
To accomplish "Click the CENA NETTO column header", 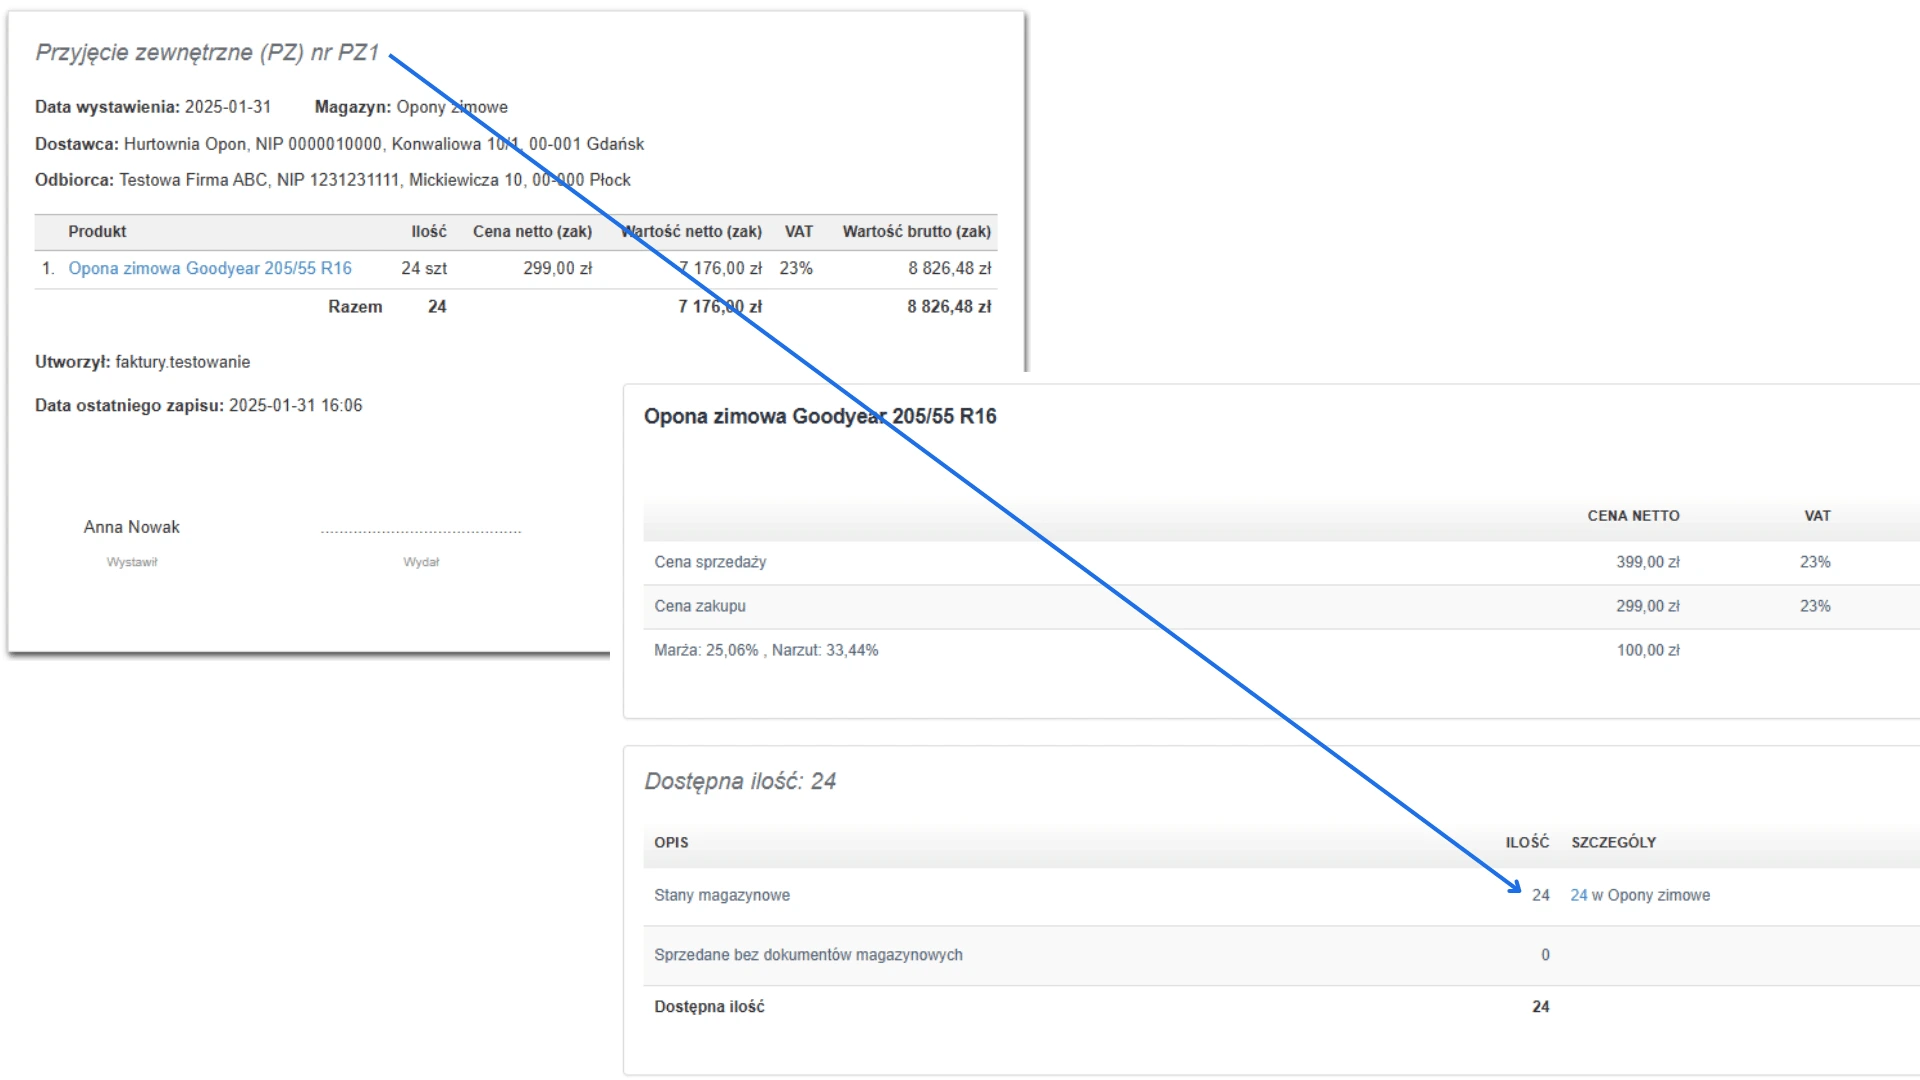I will click(1633, 516).
